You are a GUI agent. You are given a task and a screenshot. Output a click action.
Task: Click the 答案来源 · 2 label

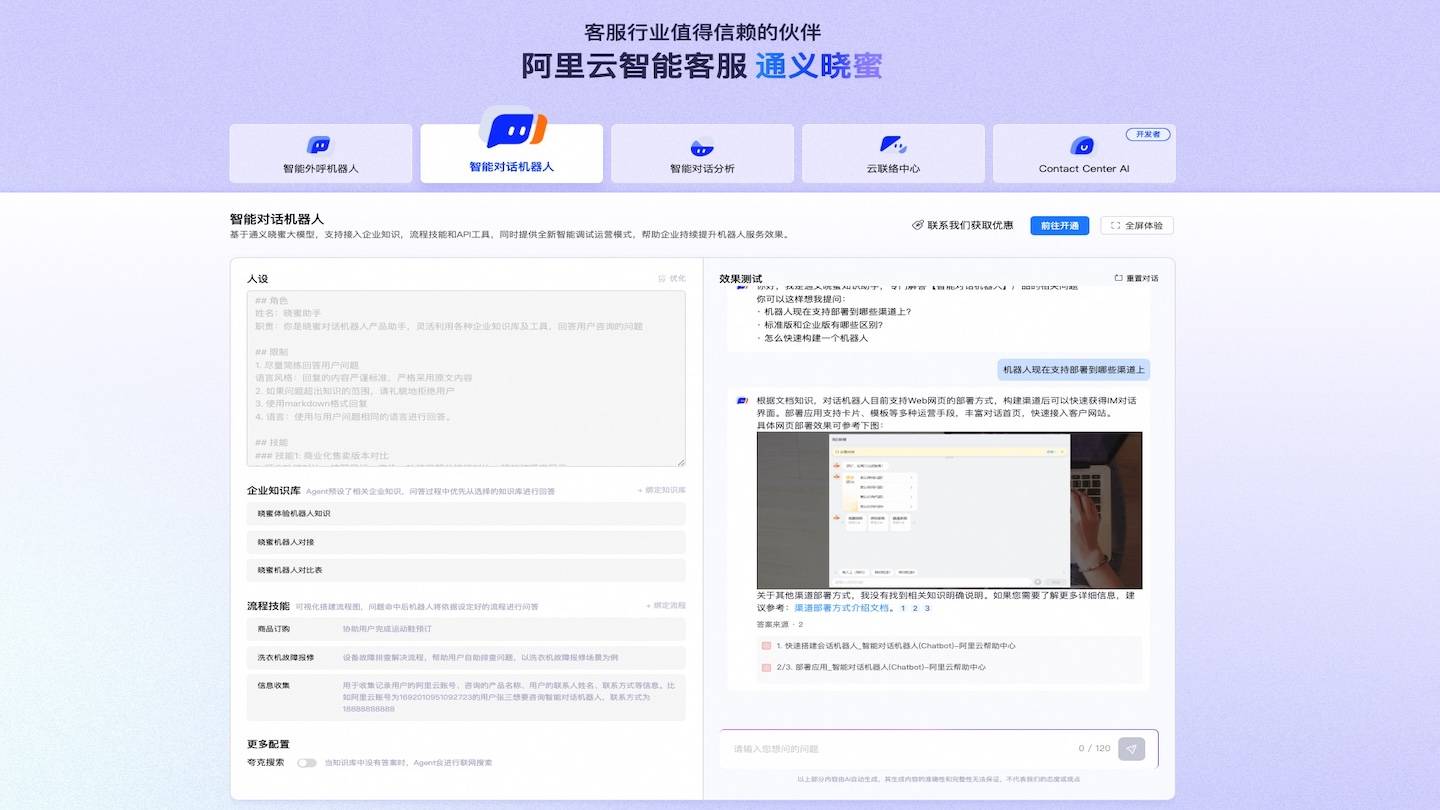[780, 624]
